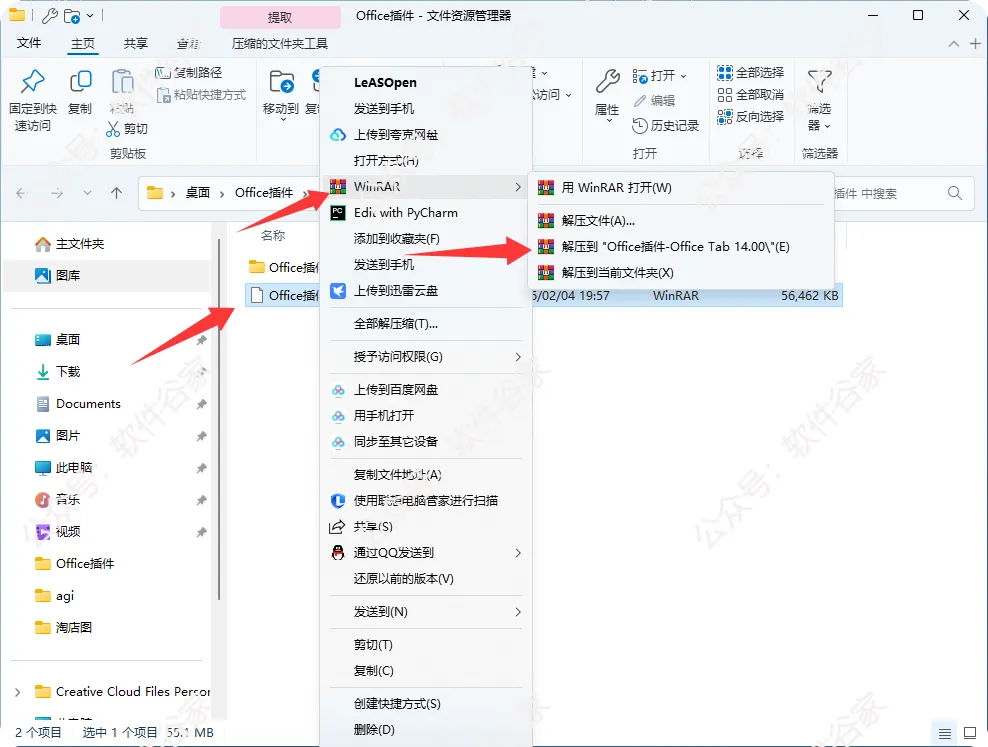The height and width of the screenshot is (747, 988).
Task: Choose 全部解压缩(T)...
Action: coord(426,324)
